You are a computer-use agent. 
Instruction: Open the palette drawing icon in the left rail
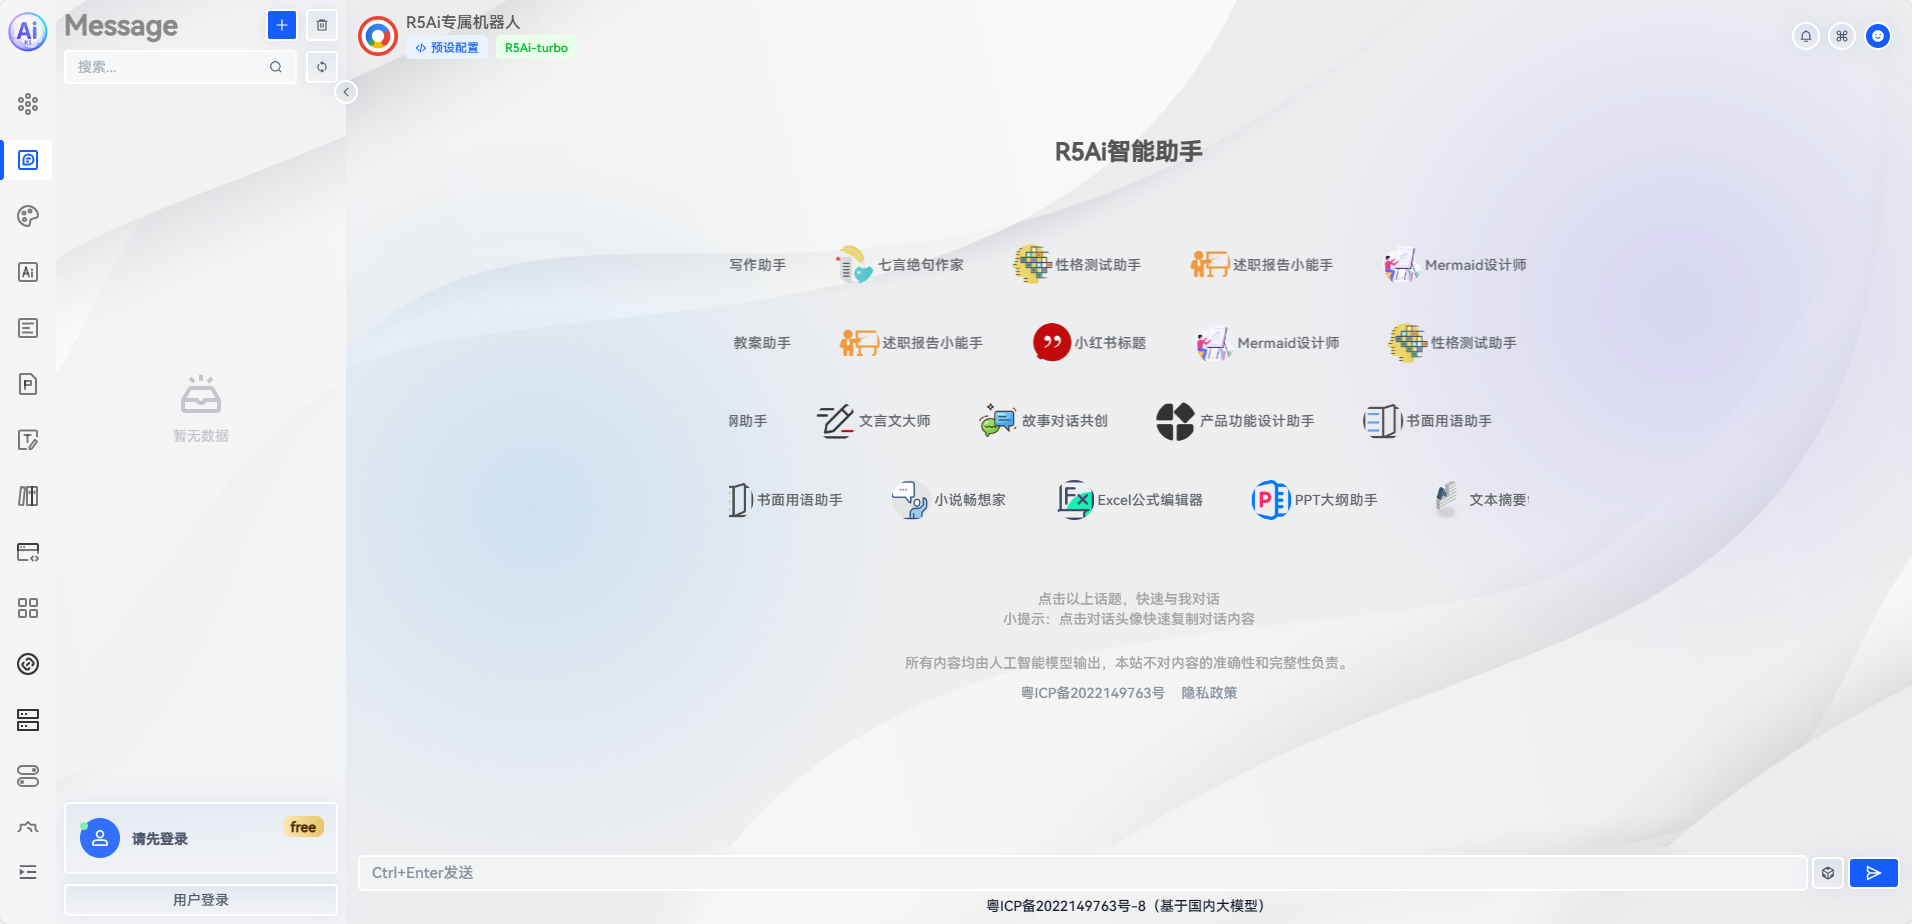pos(28,216)
